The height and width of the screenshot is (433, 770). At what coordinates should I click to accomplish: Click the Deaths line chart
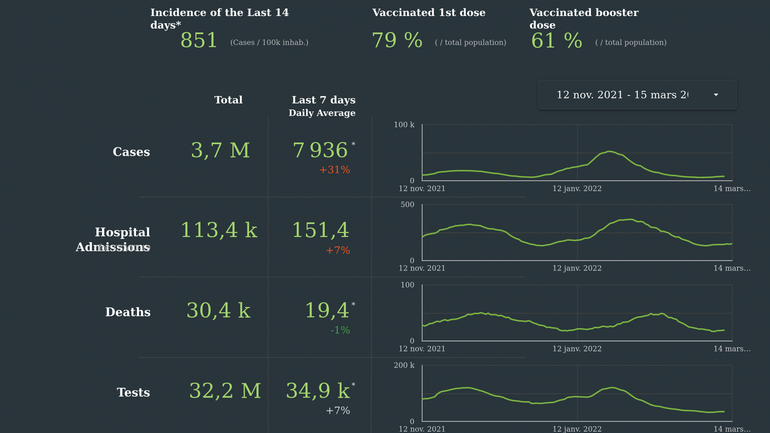click(x=577, y=312)
